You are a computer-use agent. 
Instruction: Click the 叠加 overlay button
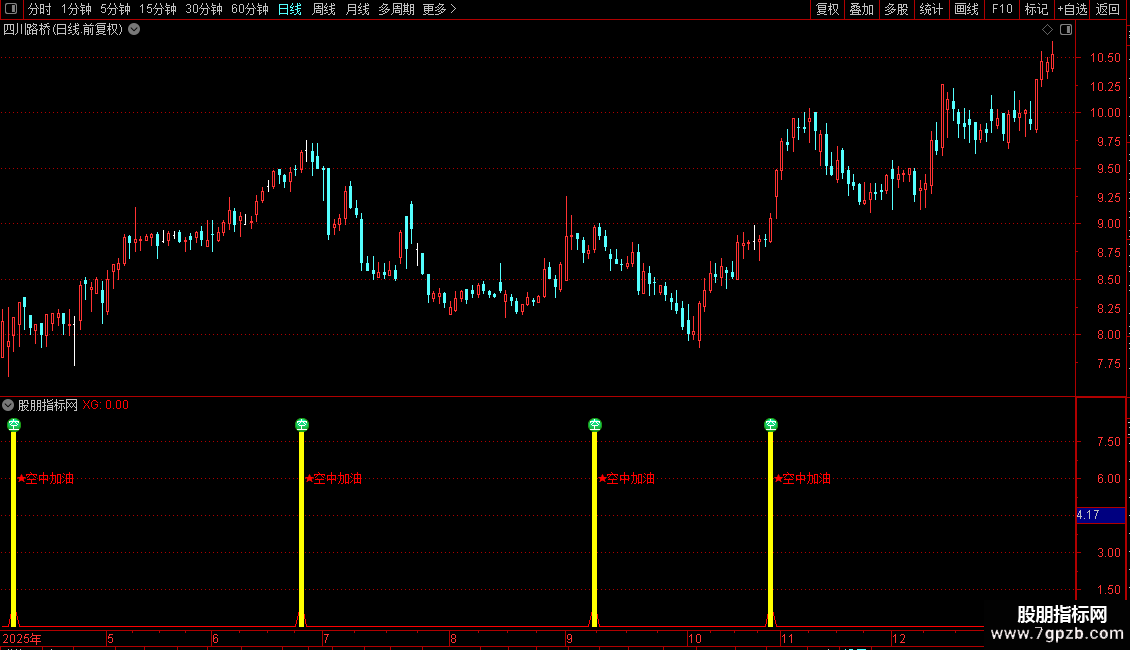861,9
